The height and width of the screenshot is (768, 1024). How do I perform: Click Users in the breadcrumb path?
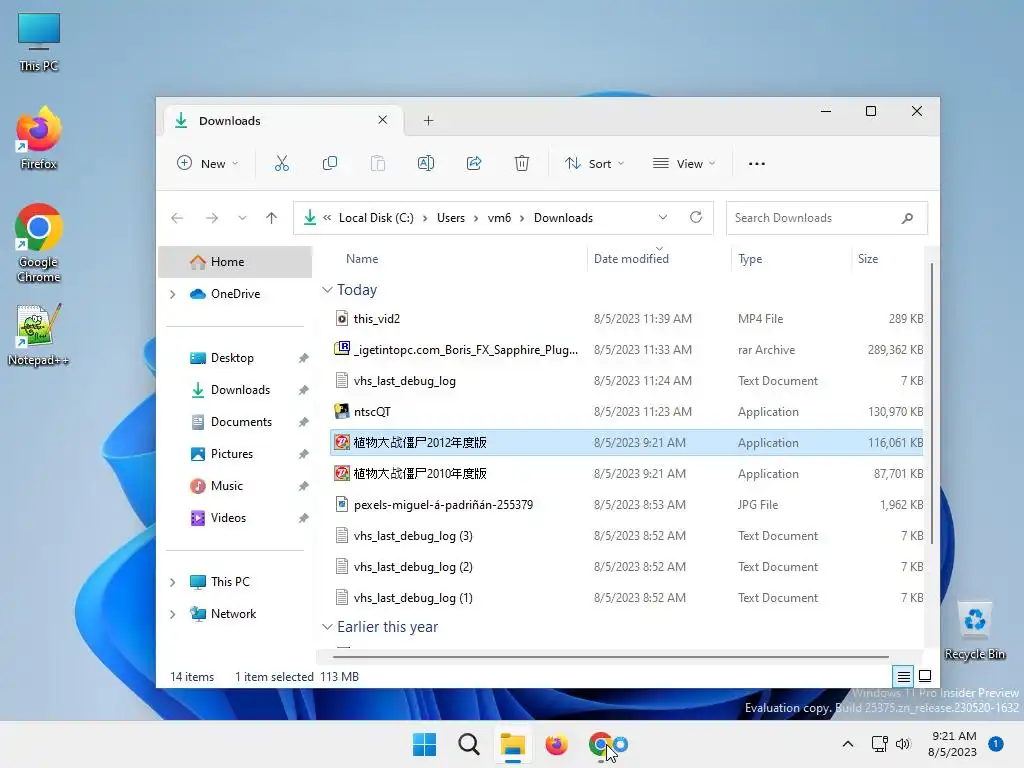click(x=451, y=218)
